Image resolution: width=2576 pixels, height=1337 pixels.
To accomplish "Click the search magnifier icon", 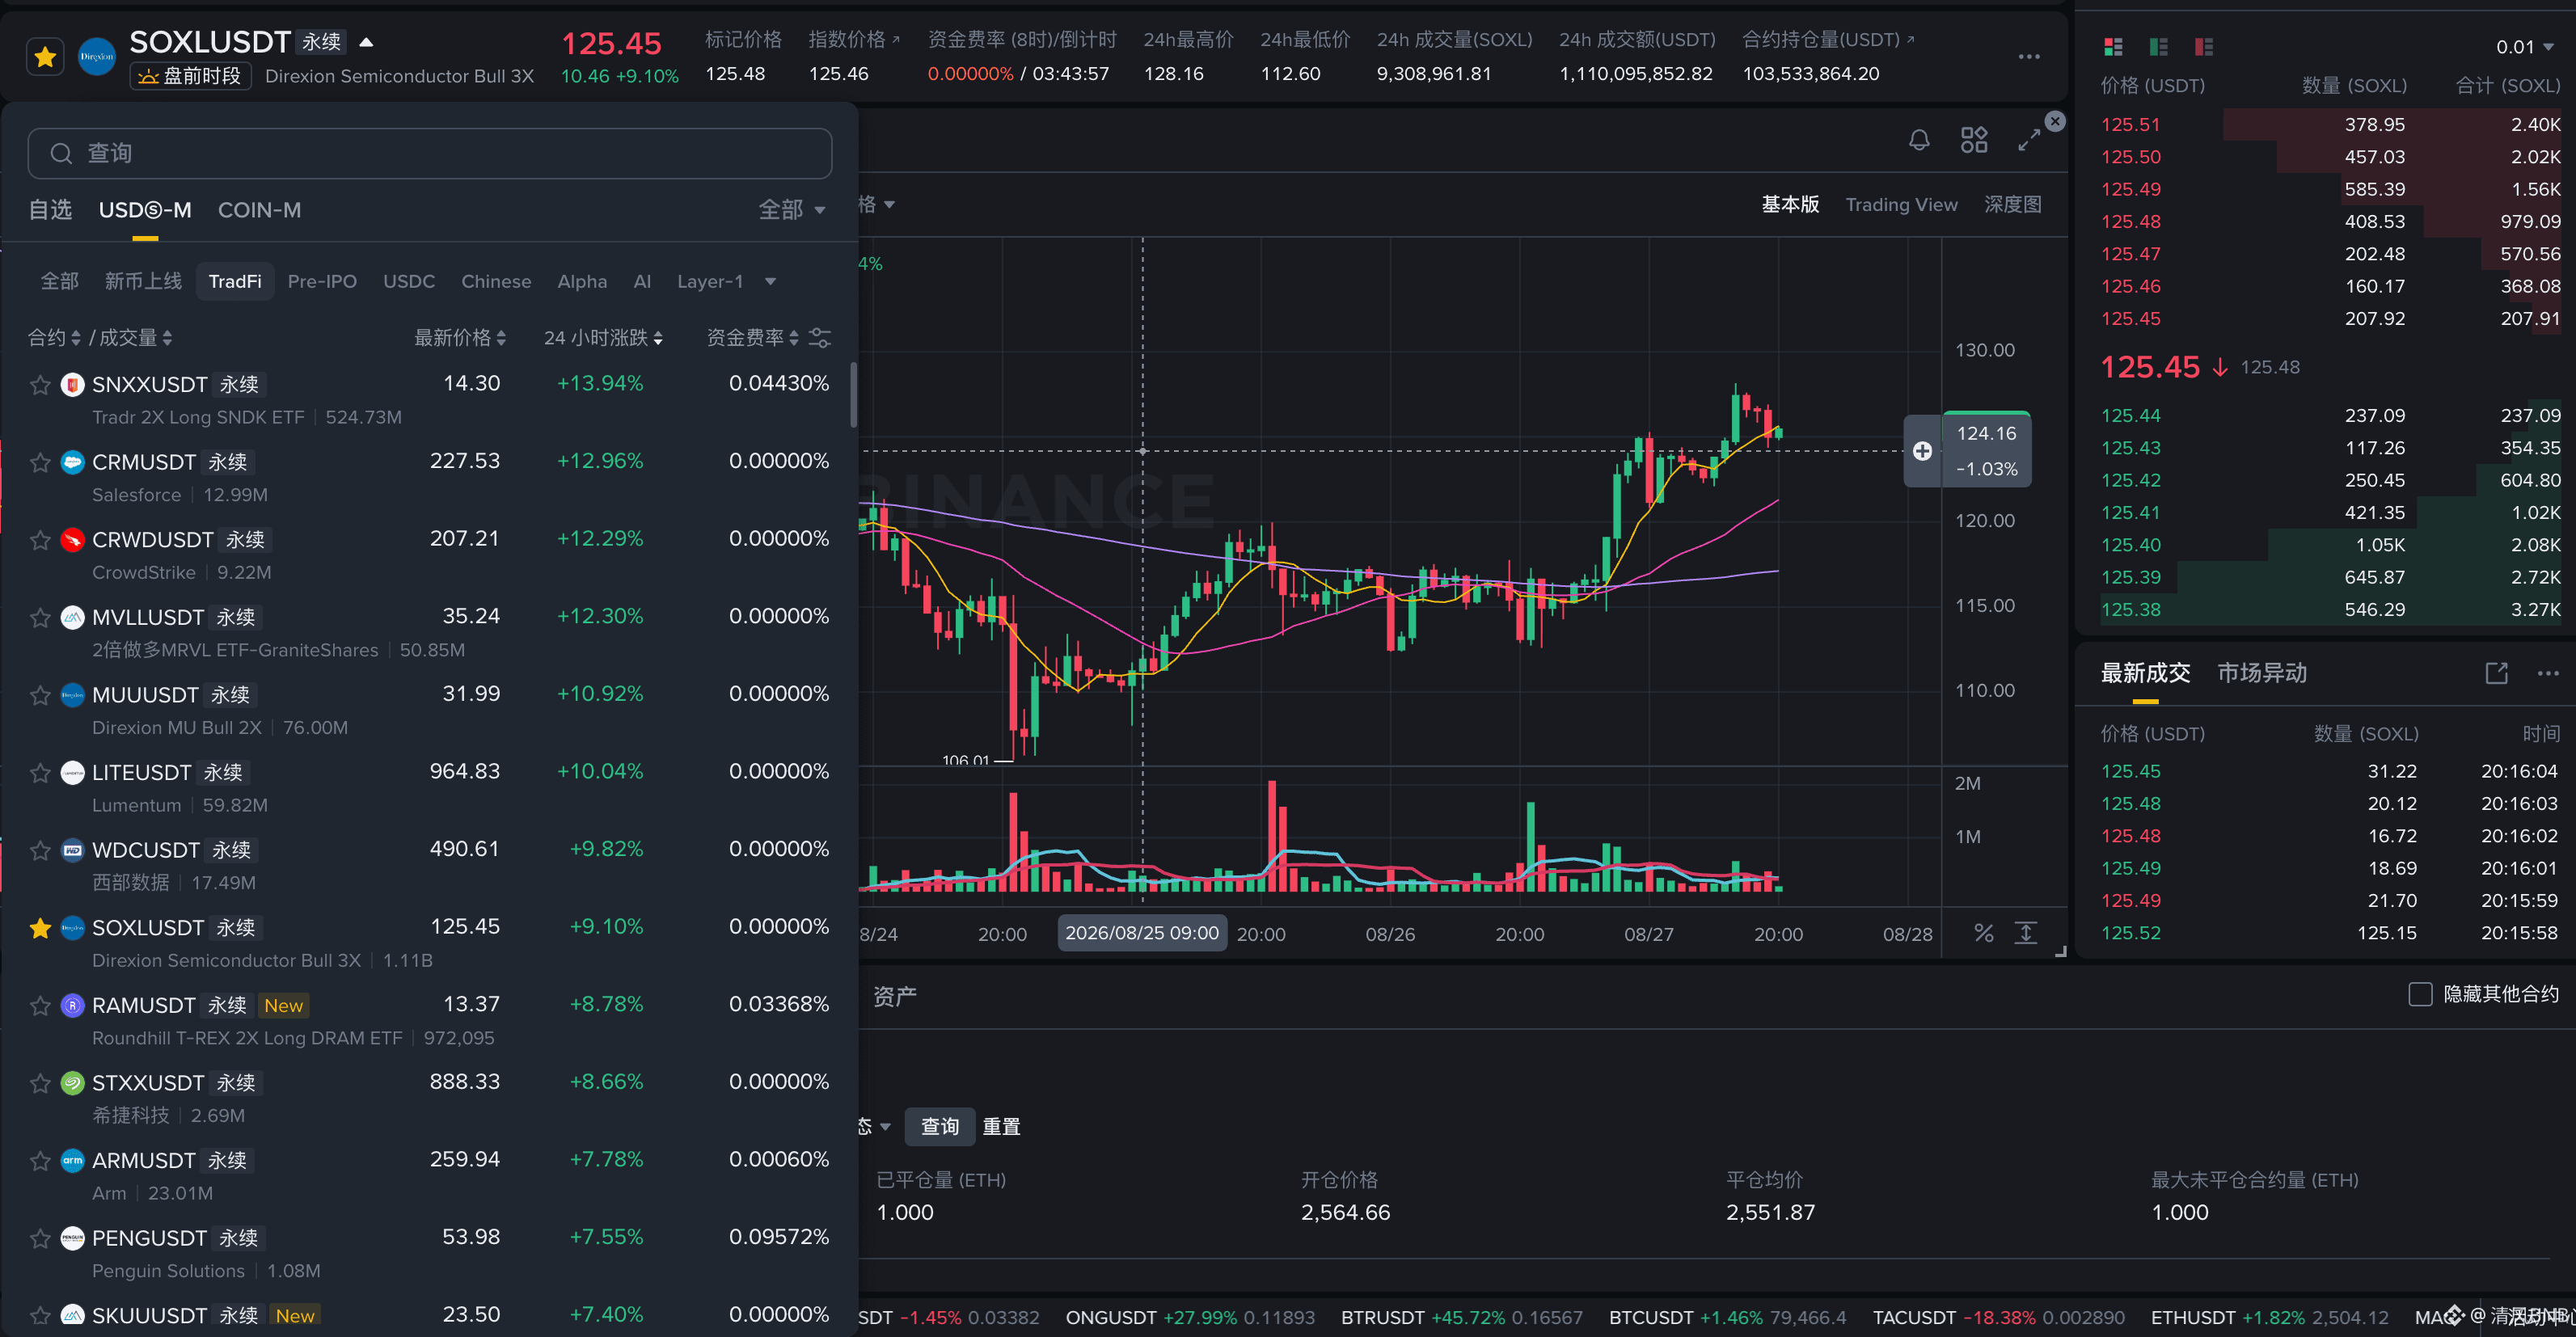I will click(61, 153).
